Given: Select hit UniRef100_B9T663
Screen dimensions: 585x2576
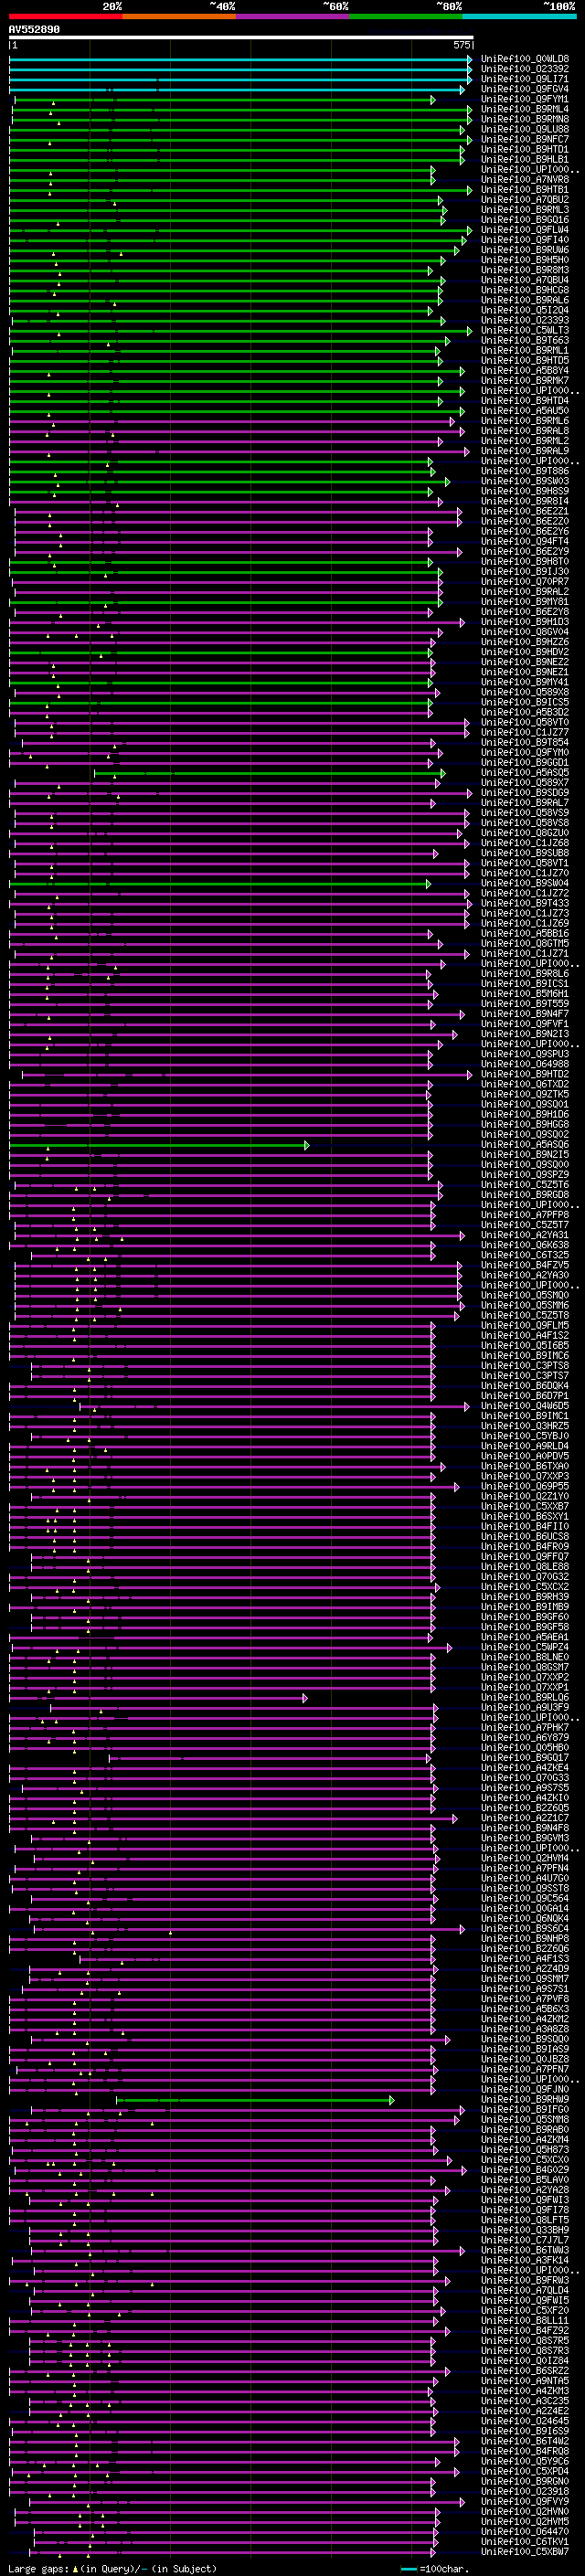Looking at the screenshot, I should pyautogui.click(x=525, y=340).
